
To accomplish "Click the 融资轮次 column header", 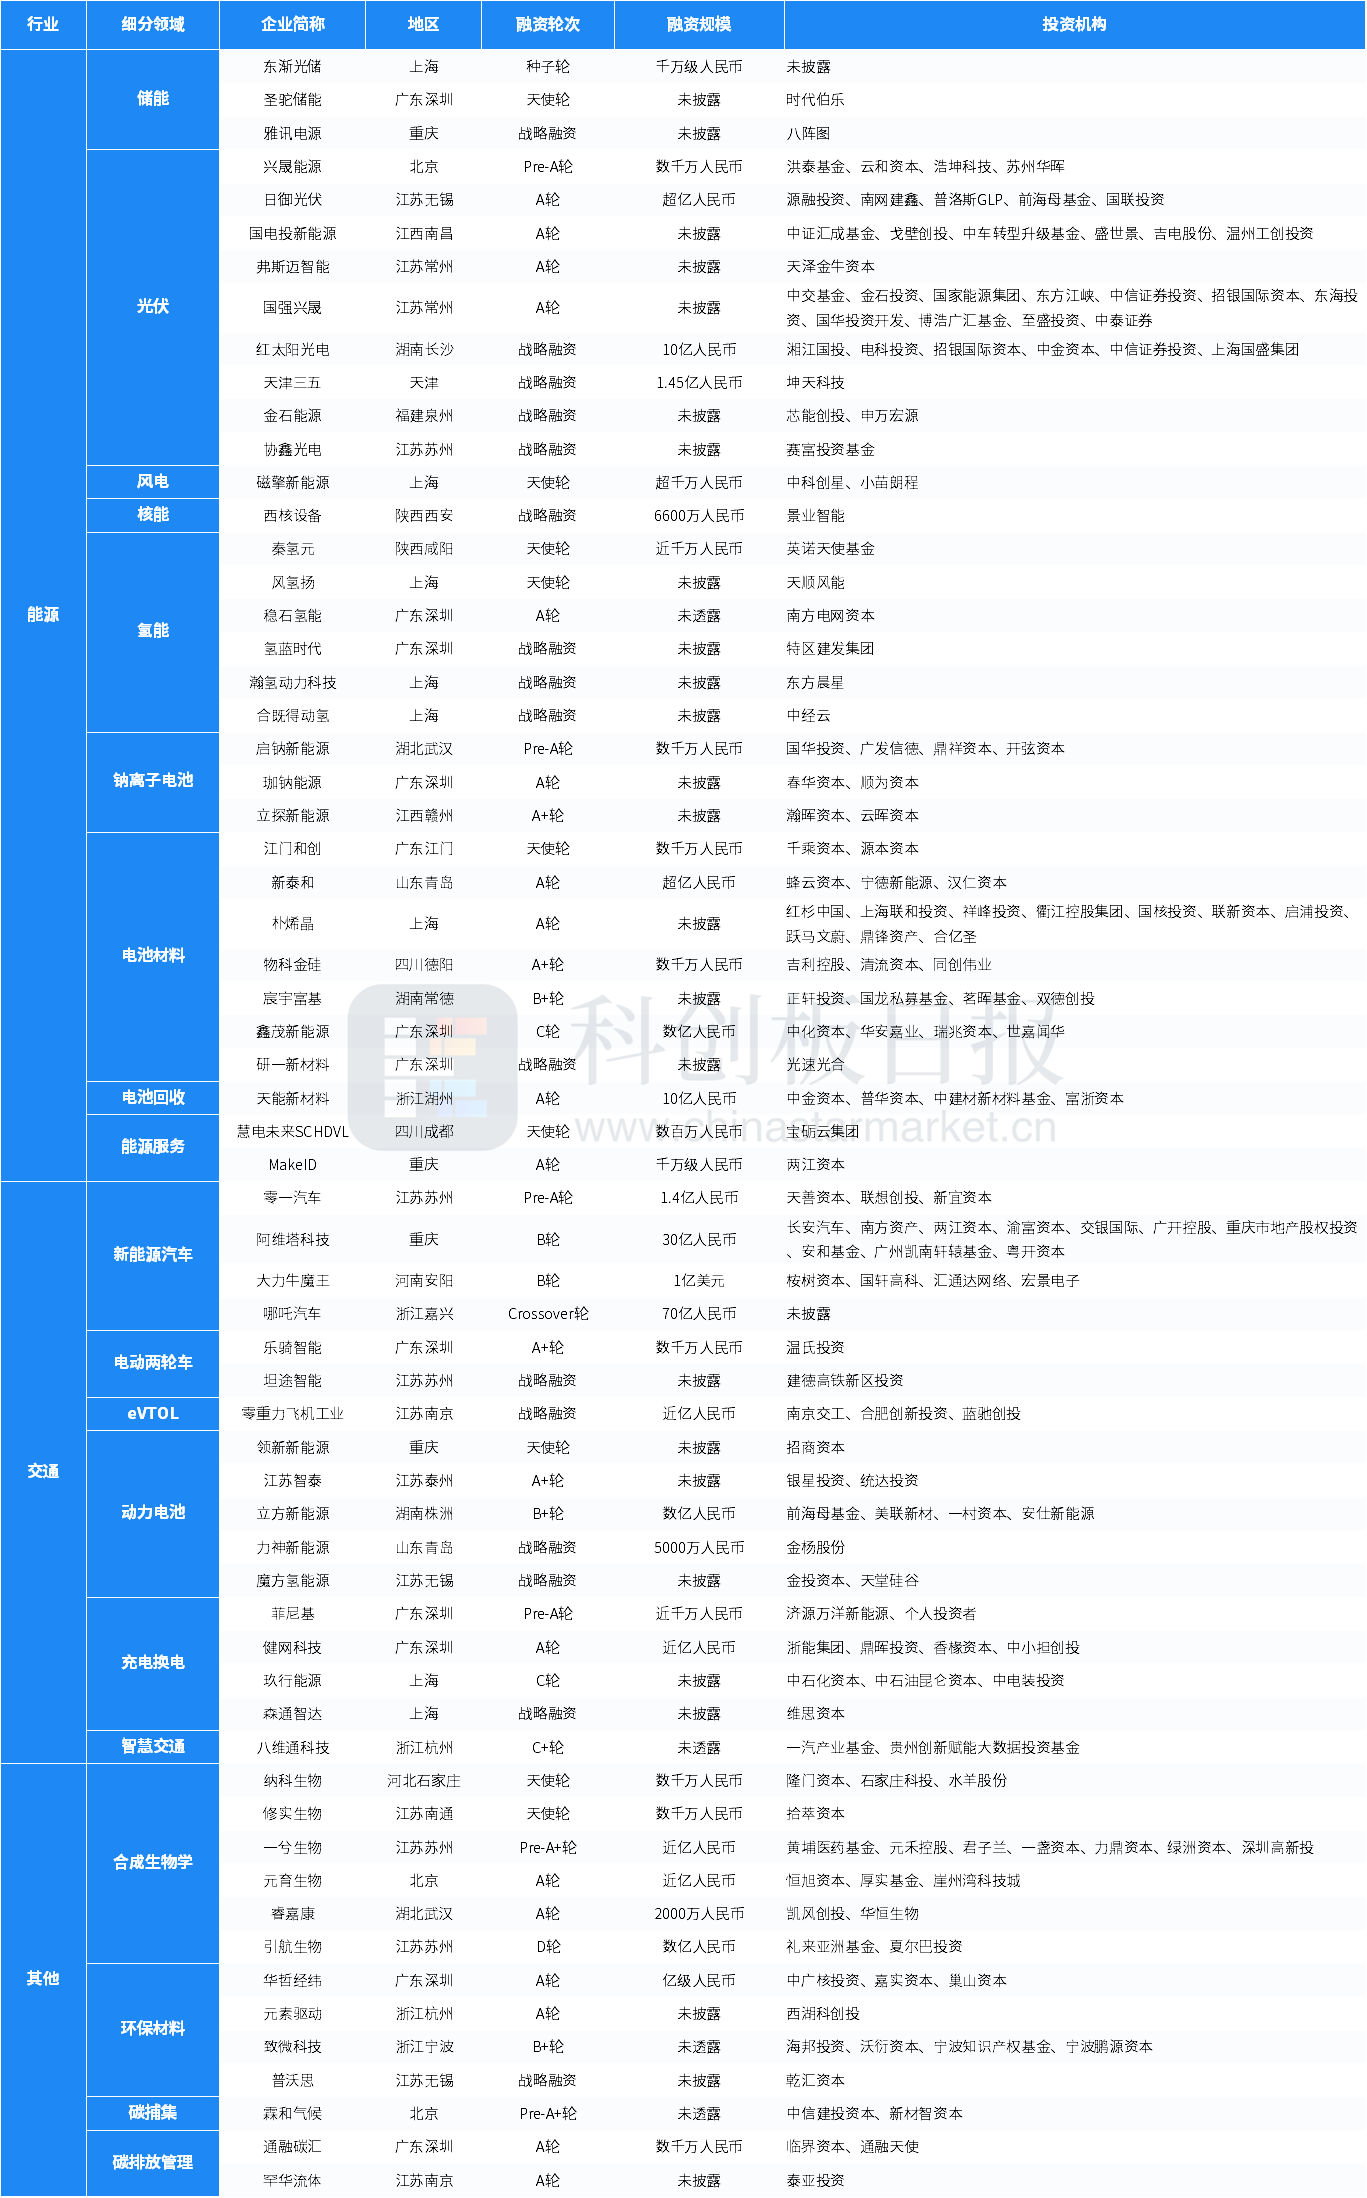I will (548, 24).
